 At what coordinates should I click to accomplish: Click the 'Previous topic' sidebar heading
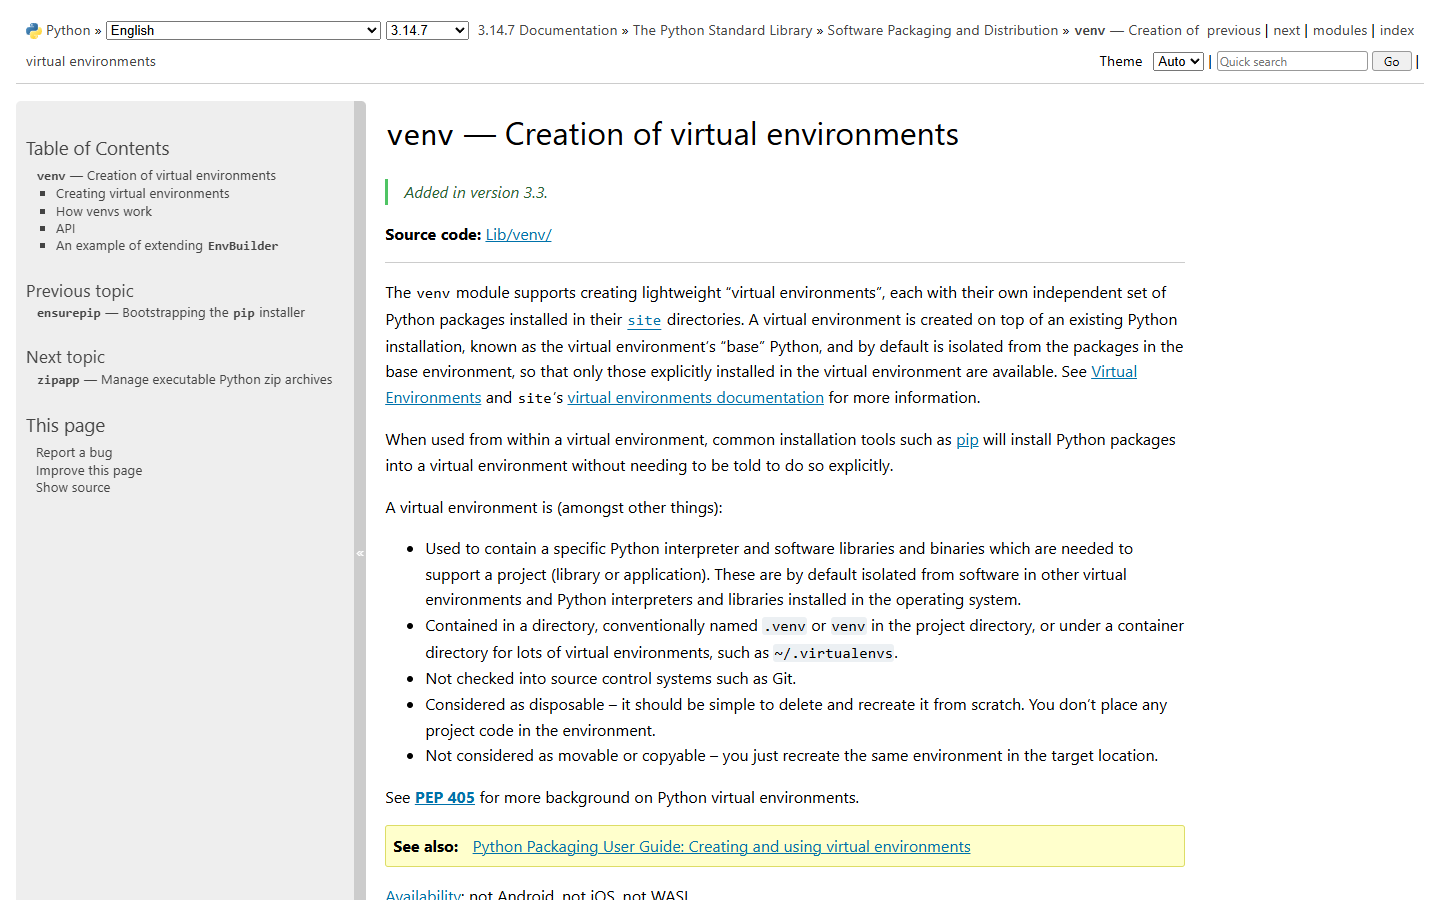tap(80, 291)
